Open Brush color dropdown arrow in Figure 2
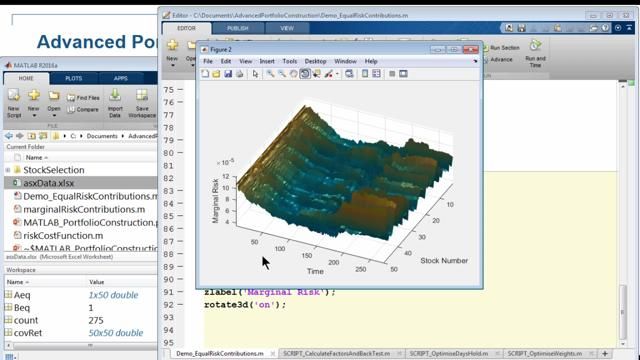Screen dimensions: 640x360 pyautogui.click(x=337, y=74)
